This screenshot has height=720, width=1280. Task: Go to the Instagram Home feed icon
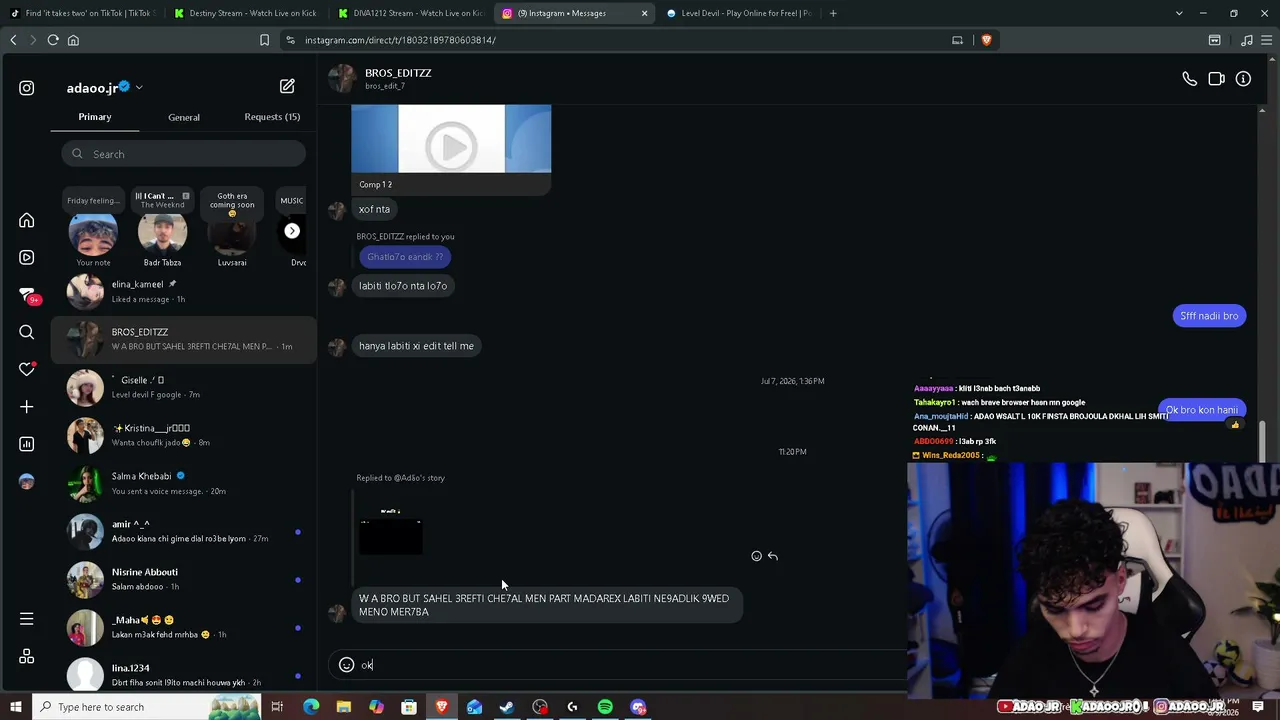[x=27, y=220]
